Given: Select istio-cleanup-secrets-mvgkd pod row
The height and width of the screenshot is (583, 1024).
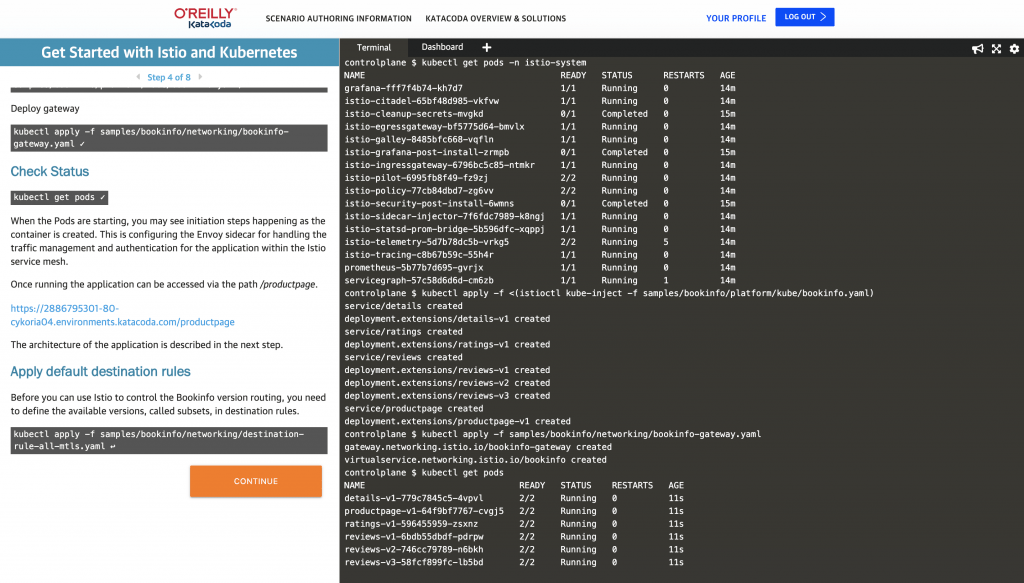Looking at the screenshot, I should [x=540, y=114].
